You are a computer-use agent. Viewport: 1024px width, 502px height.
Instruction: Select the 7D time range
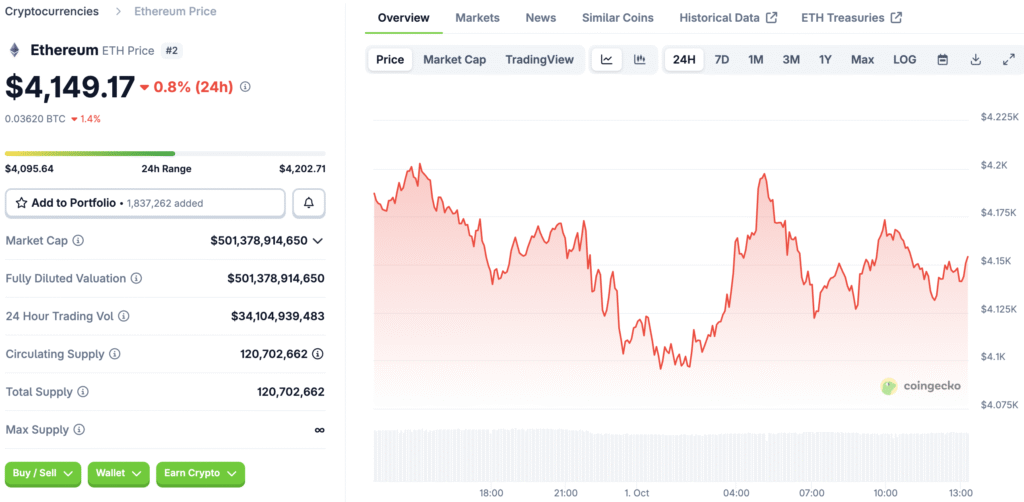tap(722, 60)
